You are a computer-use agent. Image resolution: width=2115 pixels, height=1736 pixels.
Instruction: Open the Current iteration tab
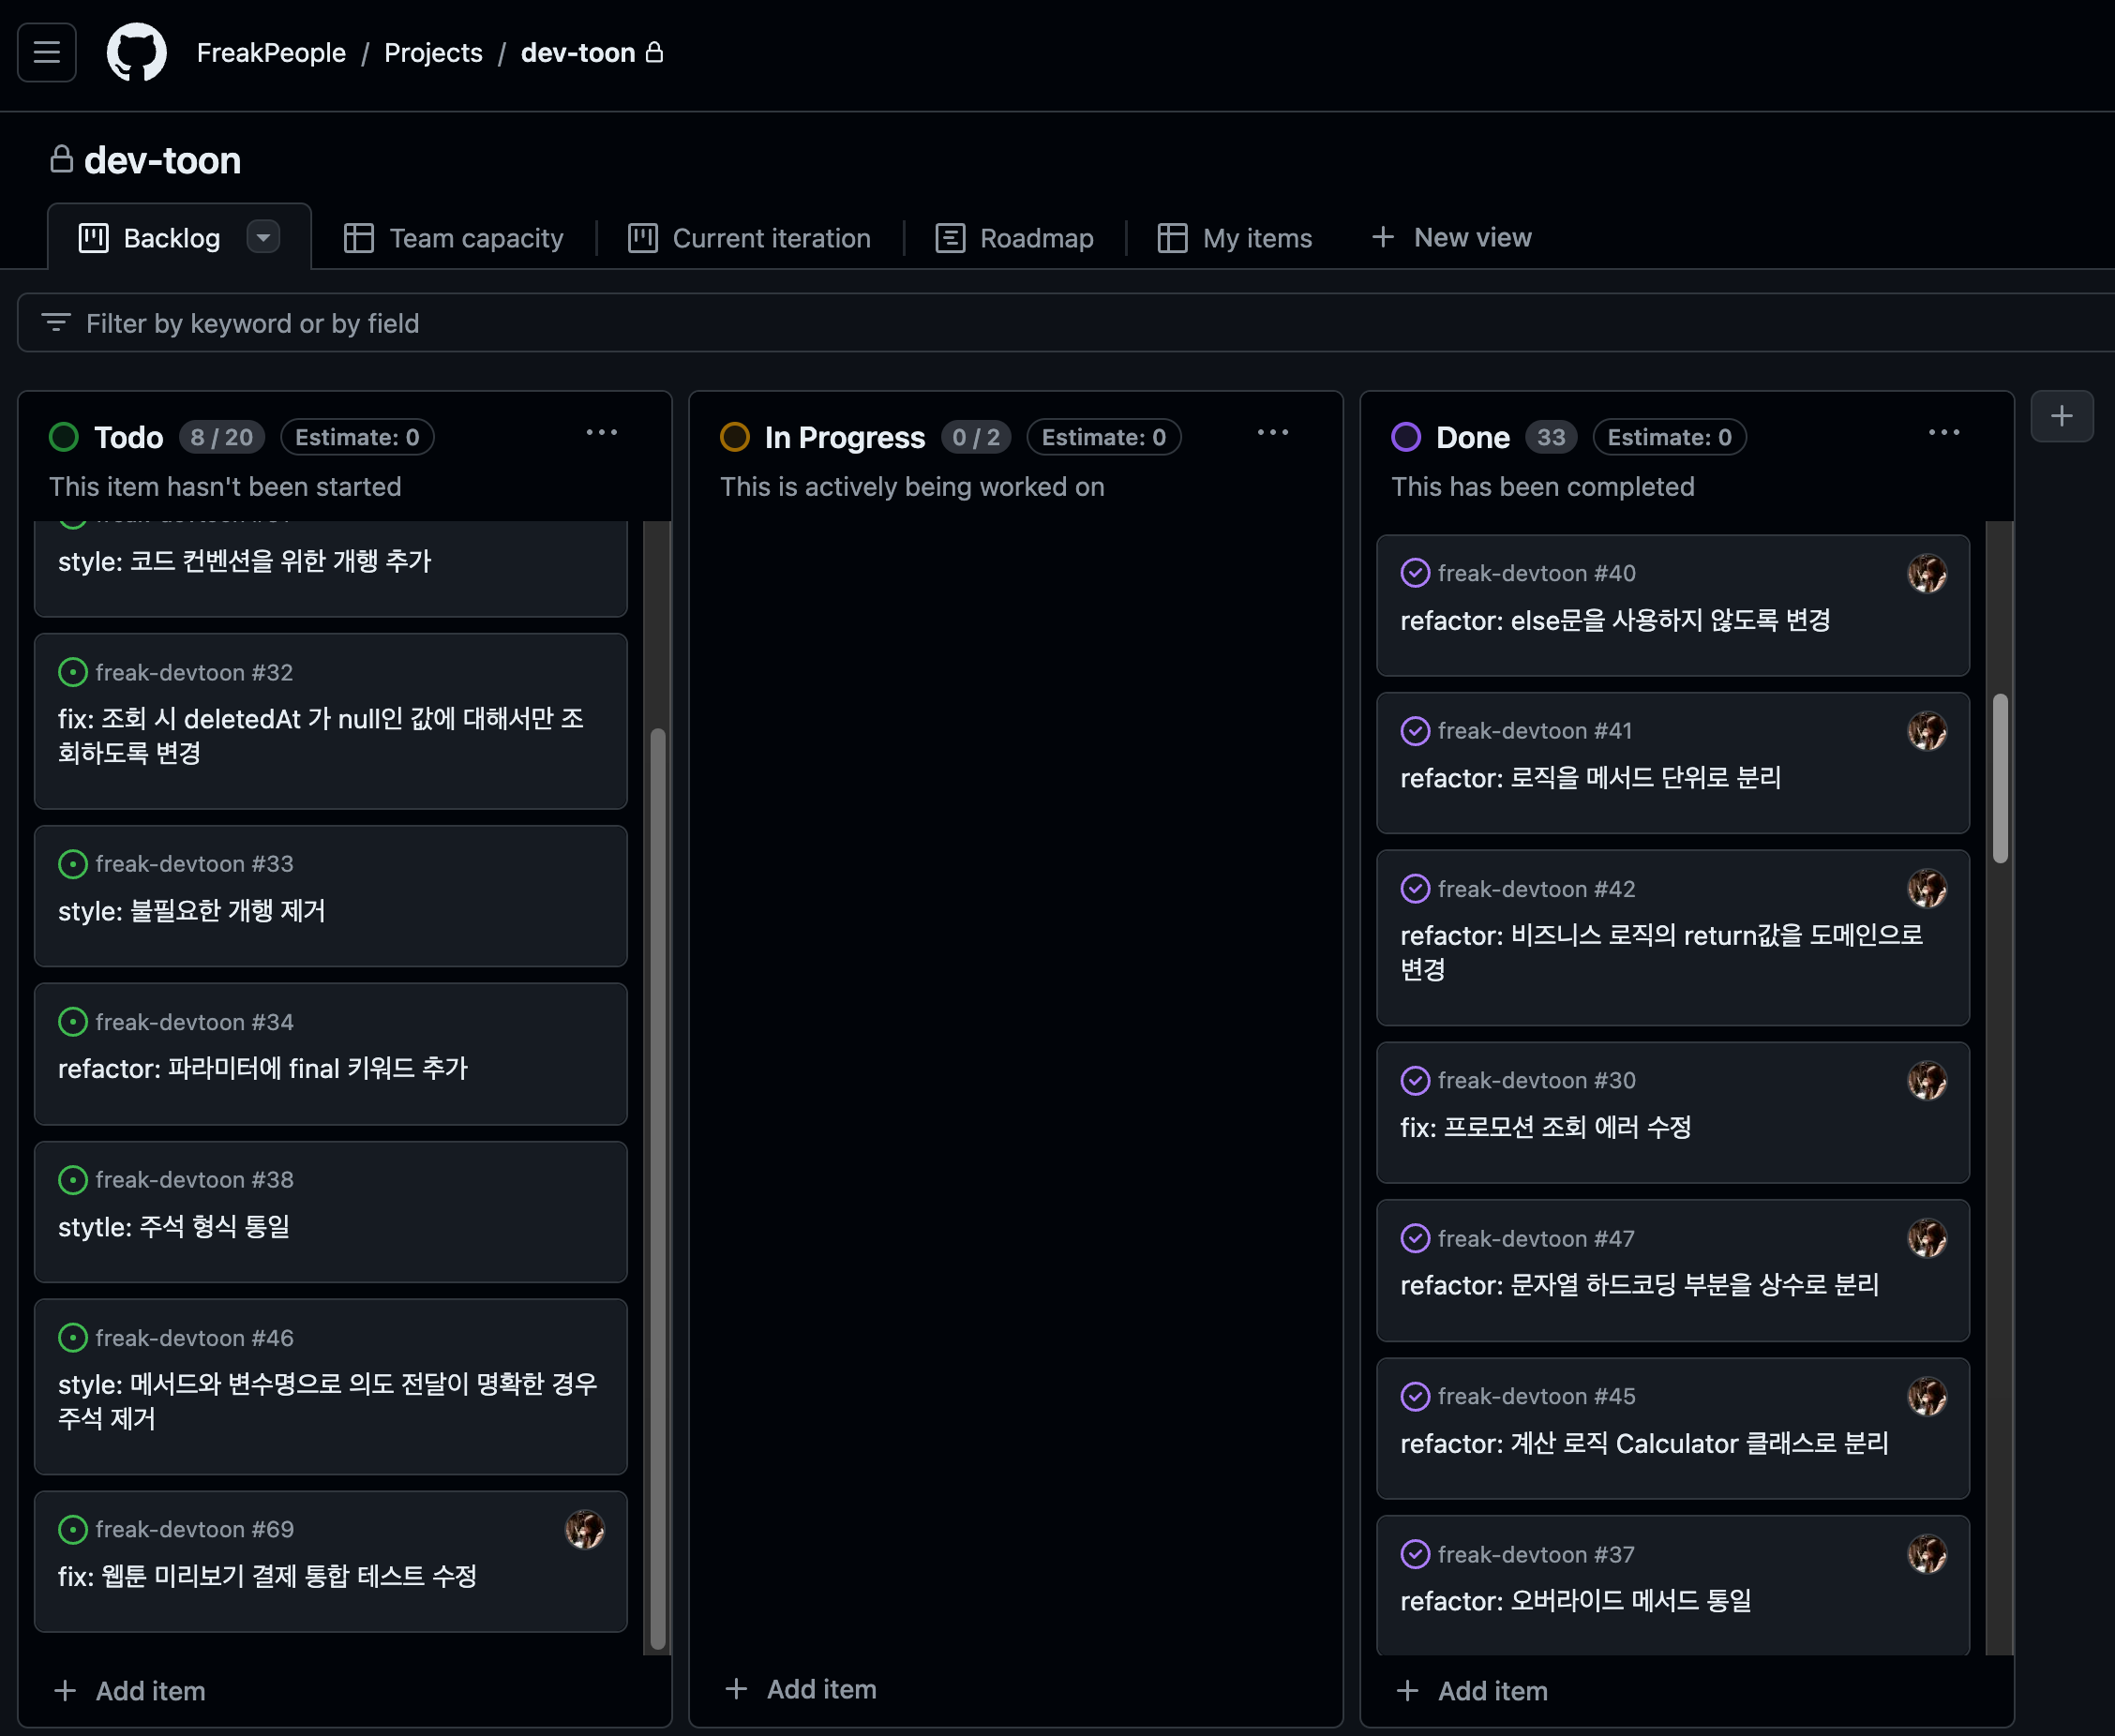point(749,238)
